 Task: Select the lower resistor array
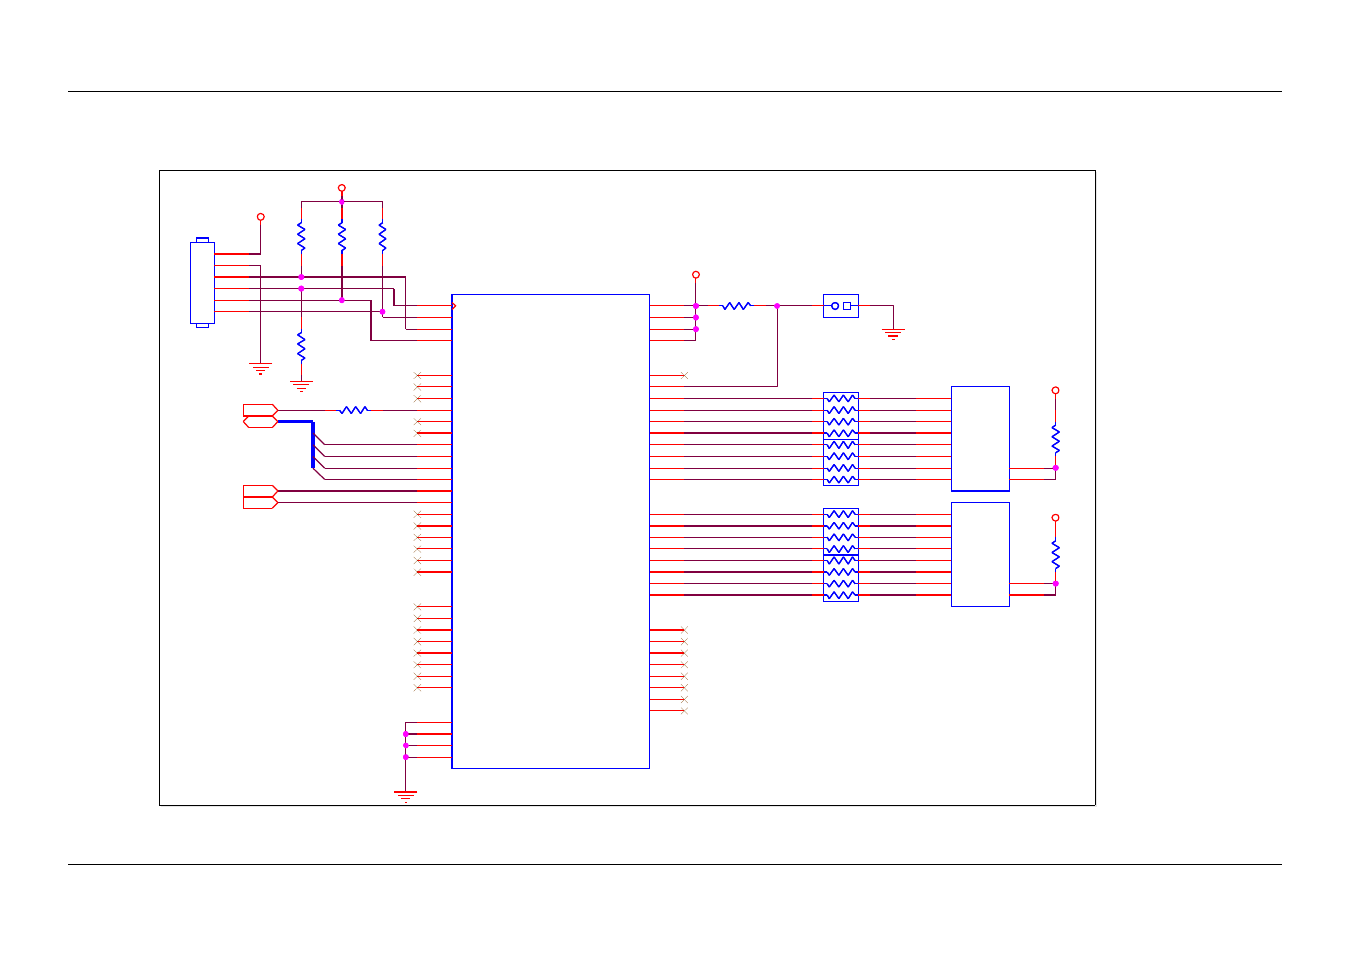840,555
